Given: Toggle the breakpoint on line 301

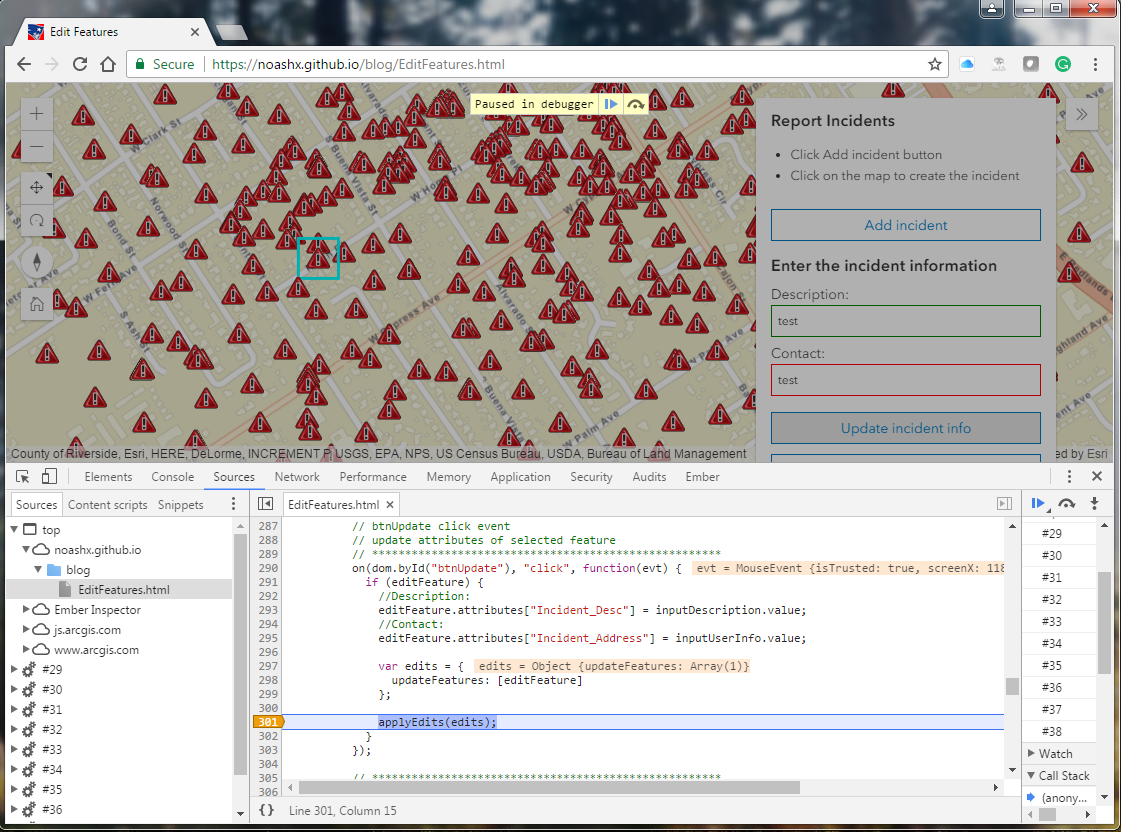Looking at the screenshot, I should (268, 722).
